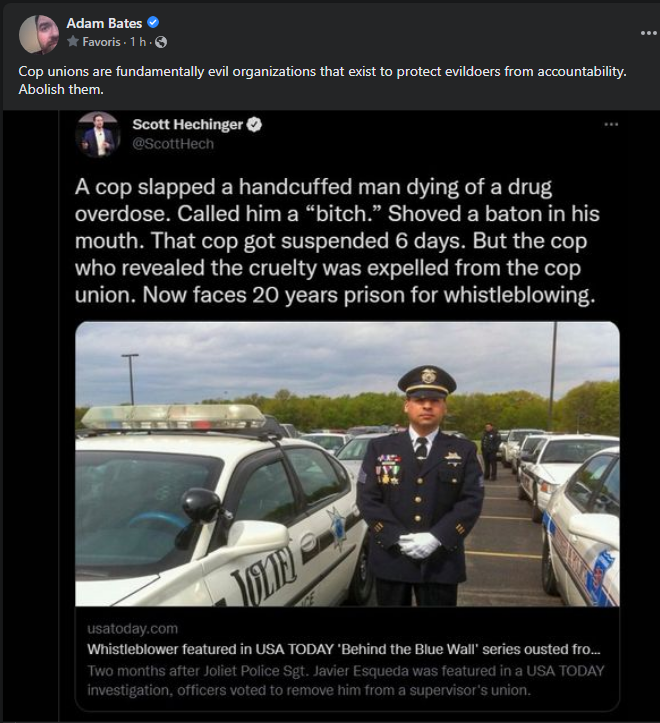Viewport: 660px width, 723px height.
Task: Click the Adam Bates name link
Action: click(104, 23)
